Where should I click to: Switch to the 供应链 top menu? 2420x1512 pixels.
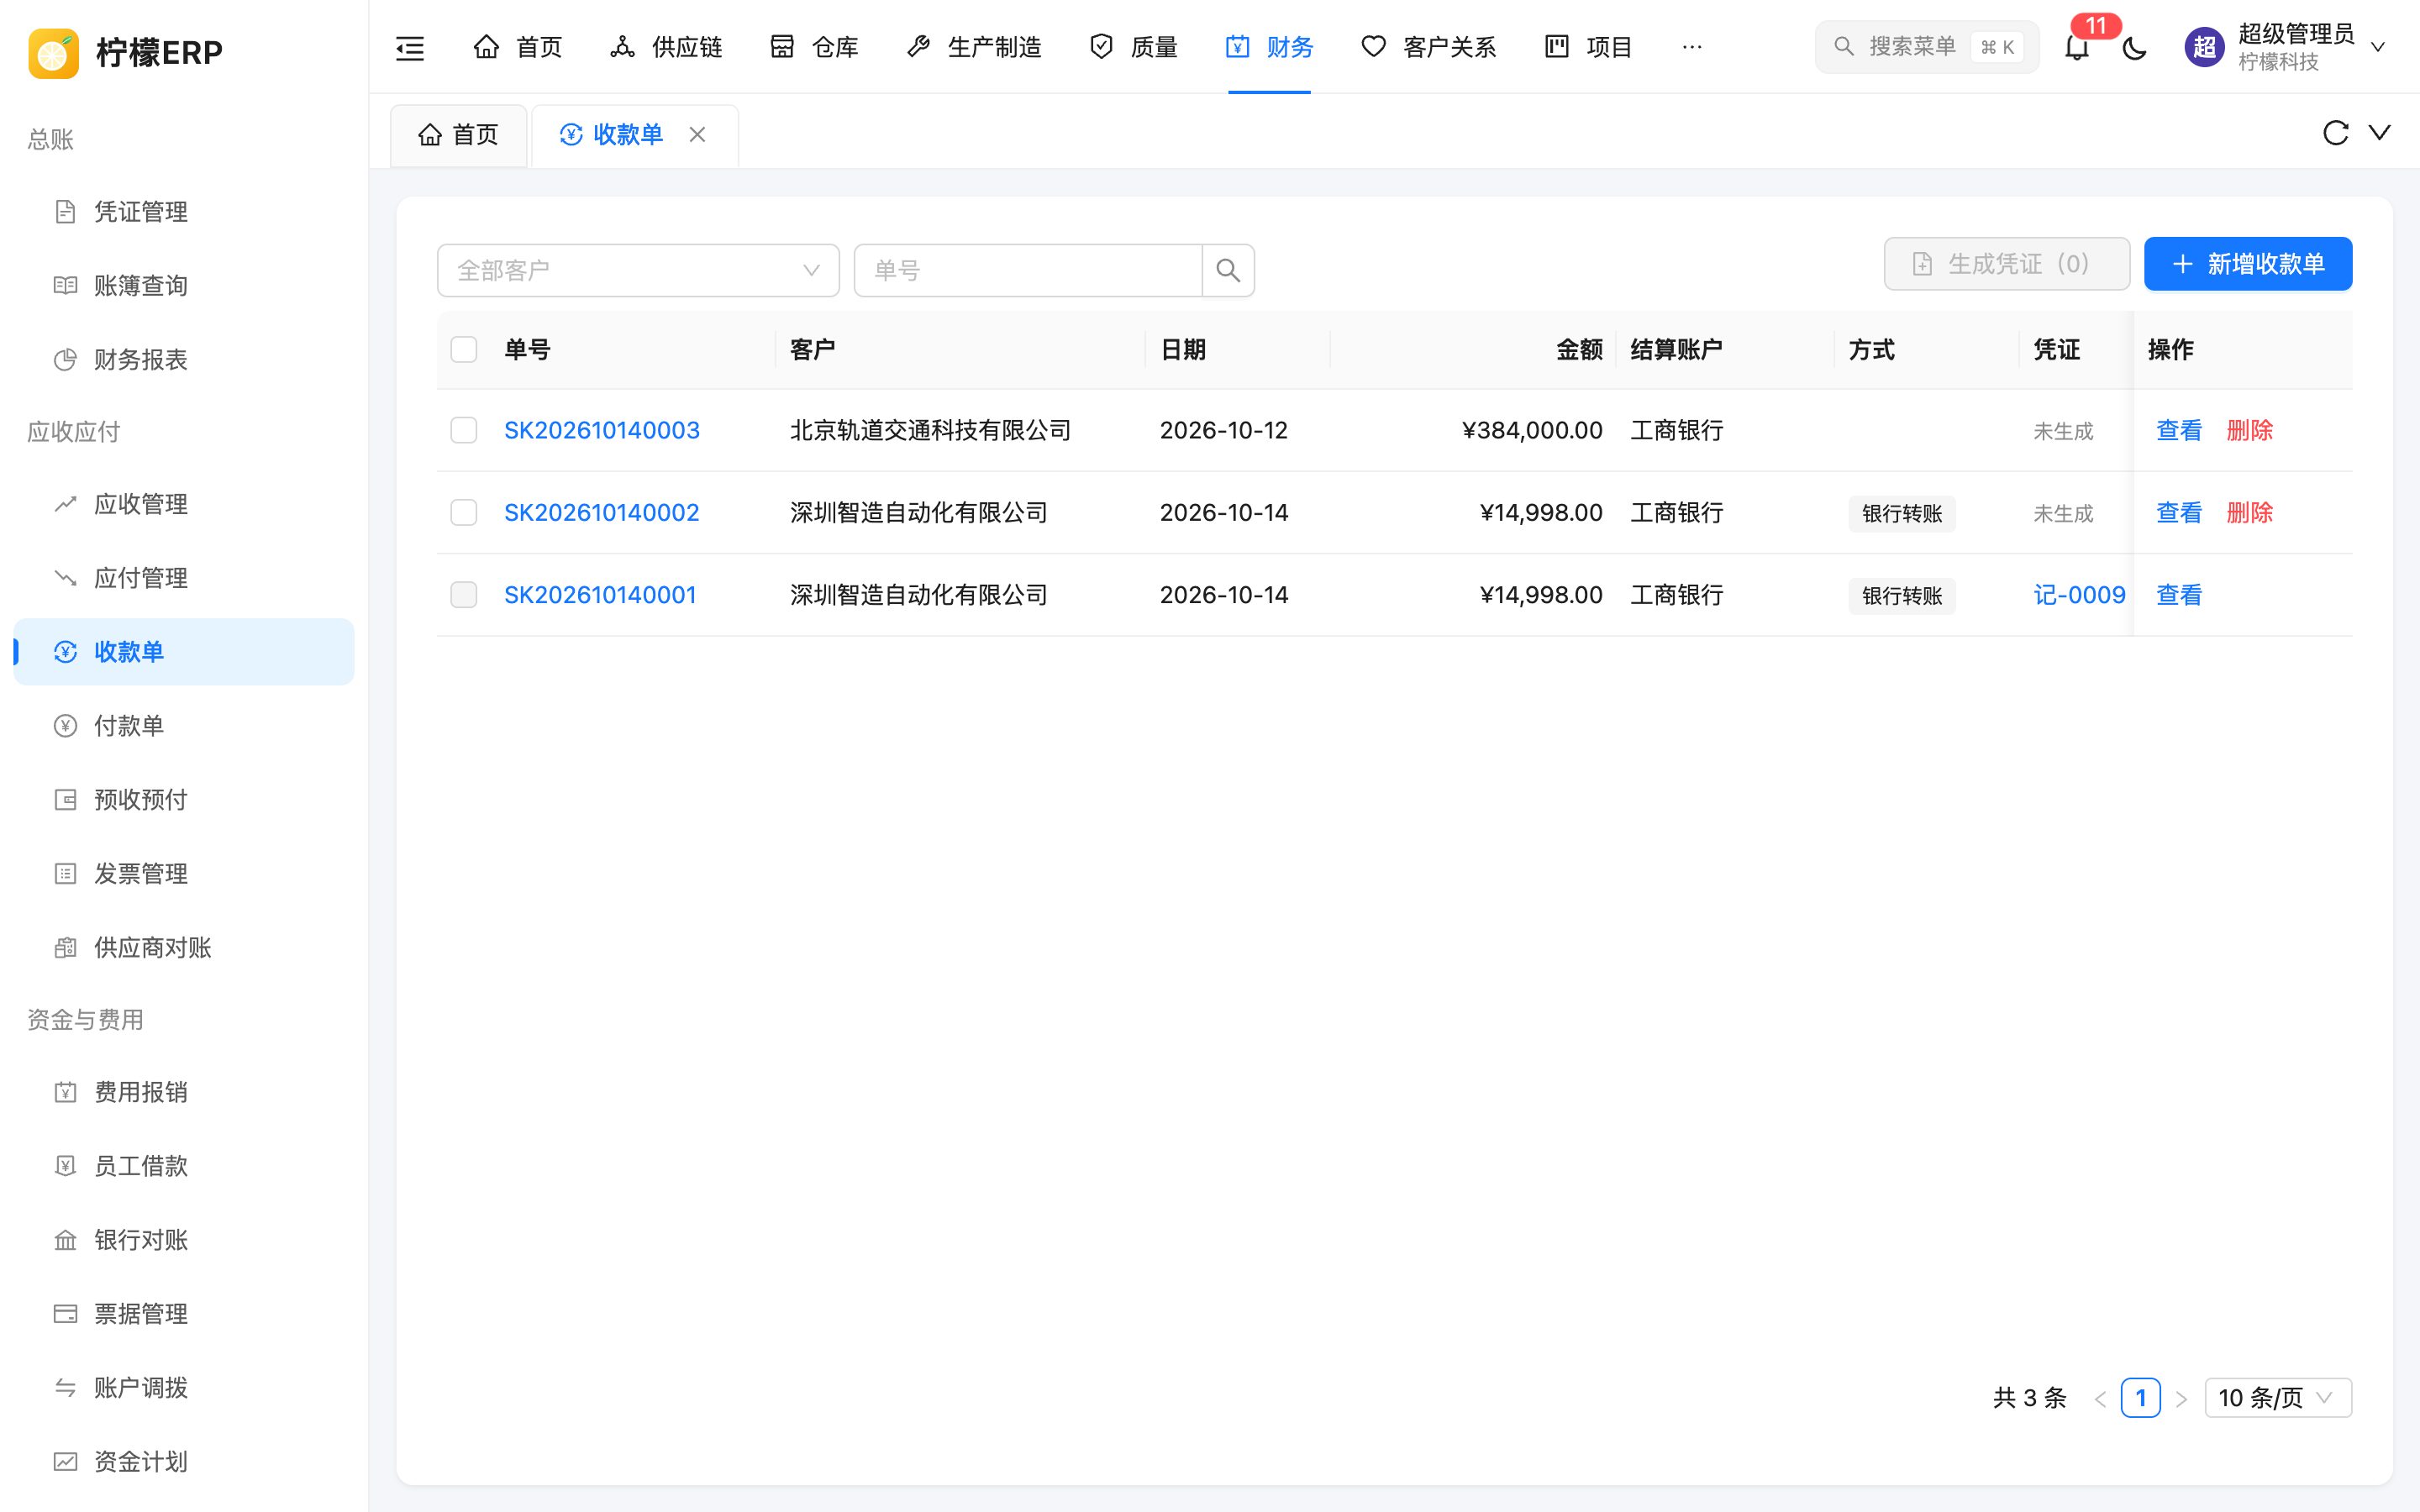[x=666, y=47]
